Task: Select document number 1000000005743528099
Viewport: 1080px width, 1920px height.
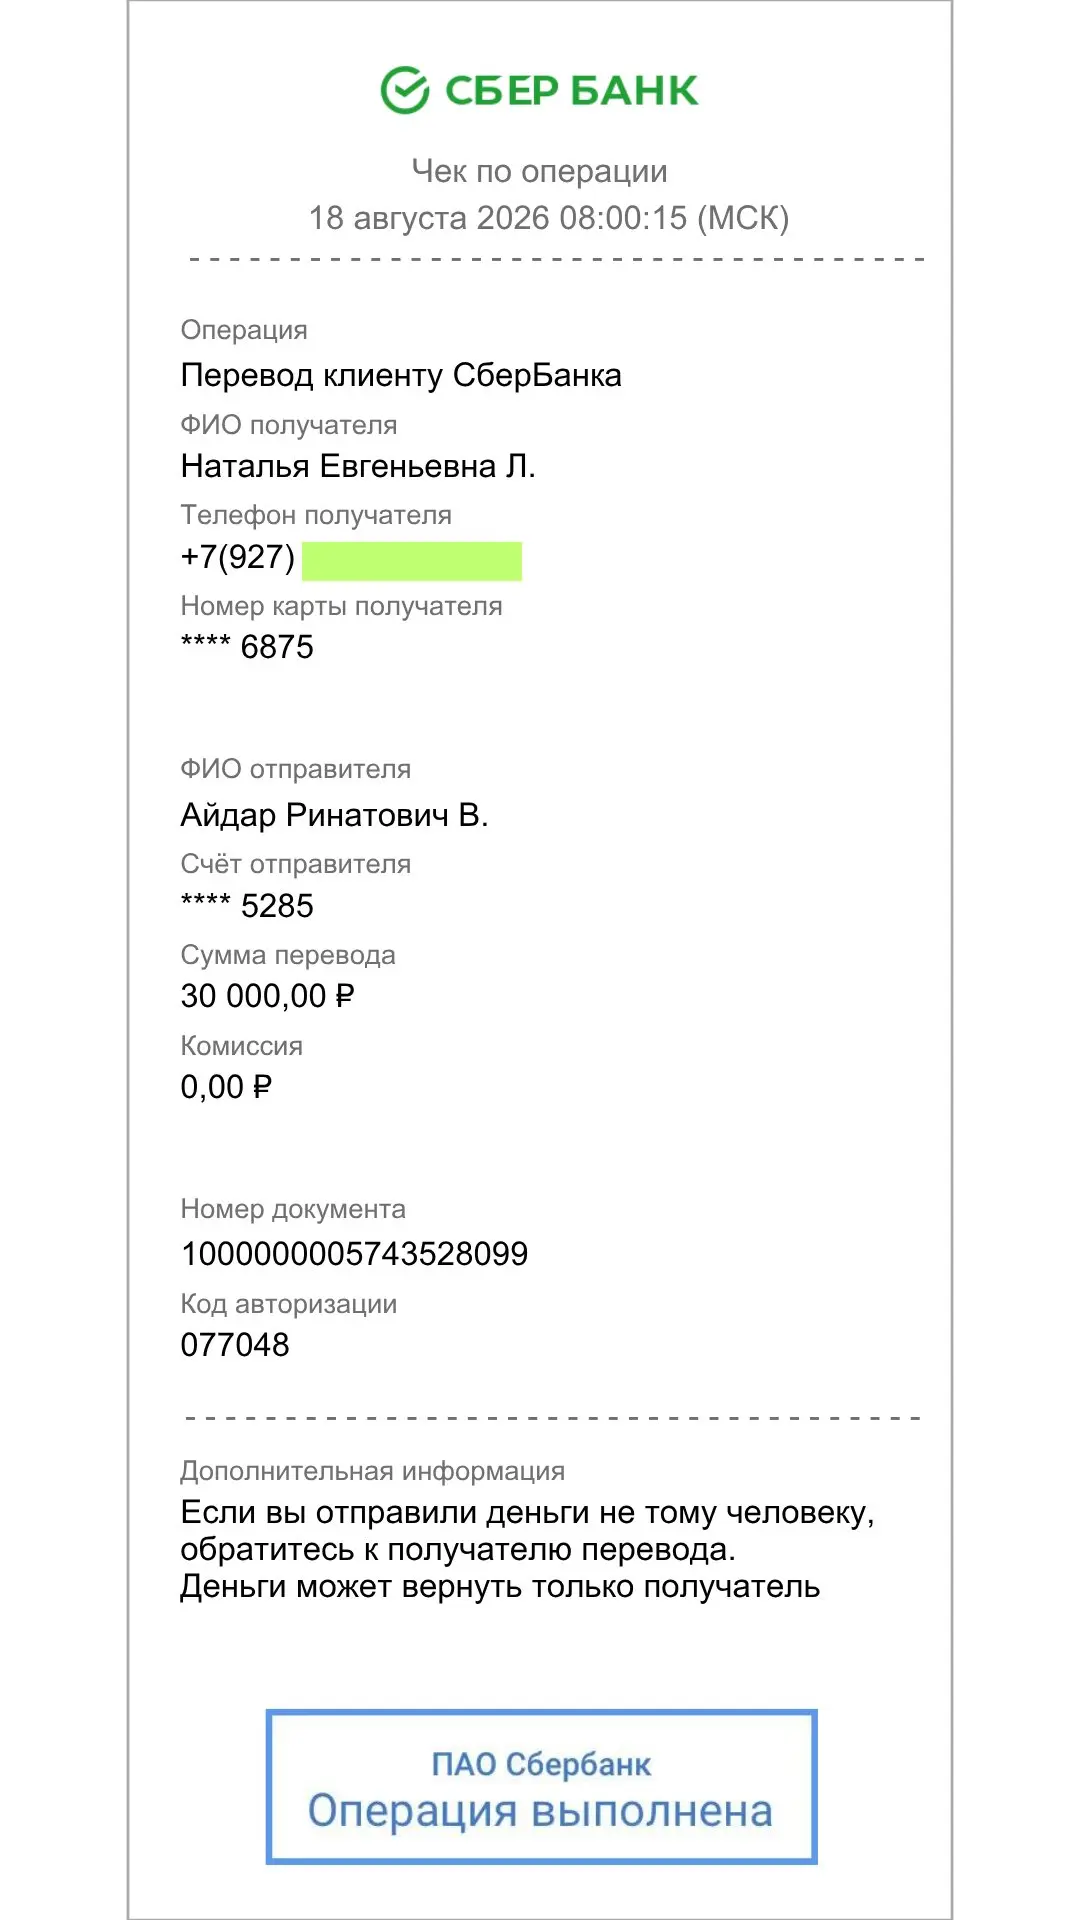Action: 354,1254
